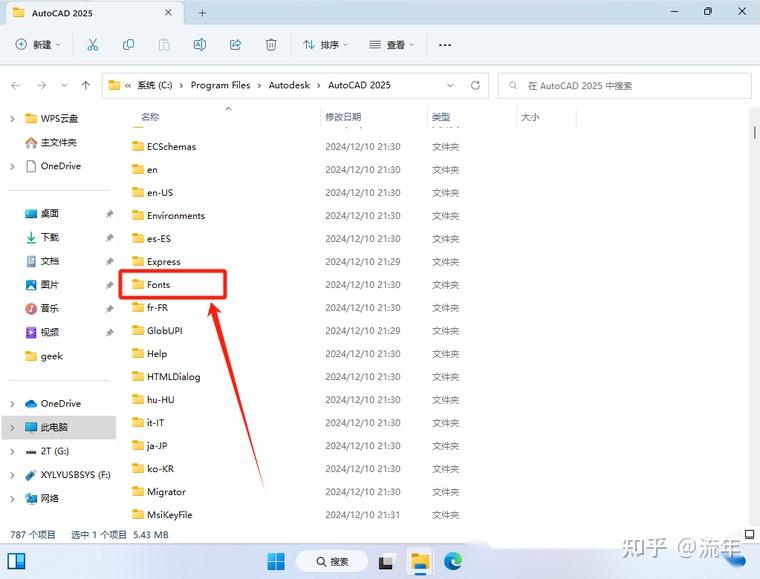
Task: Sort by the 大小 column header
Action: click(530, 117)
